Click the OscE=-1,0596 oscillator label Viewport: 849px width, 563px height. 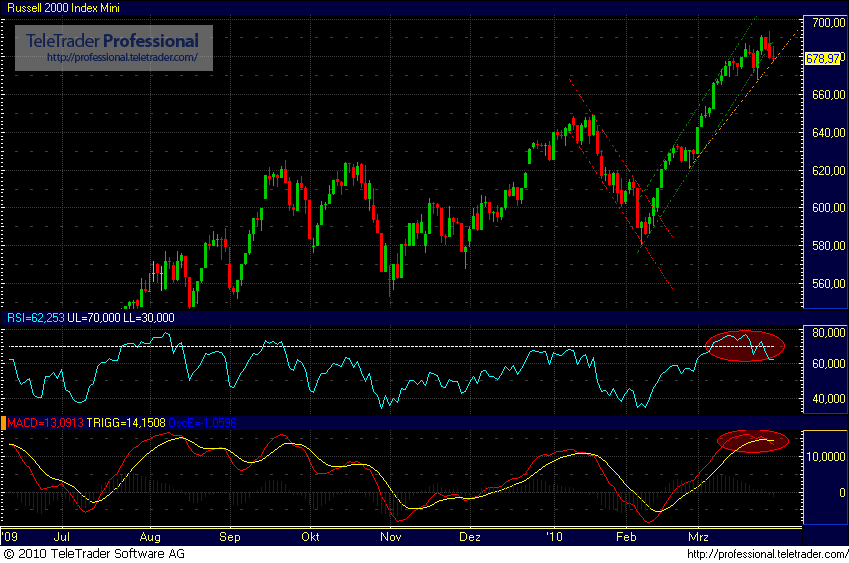pyautogui.click(x=203, y=423)
